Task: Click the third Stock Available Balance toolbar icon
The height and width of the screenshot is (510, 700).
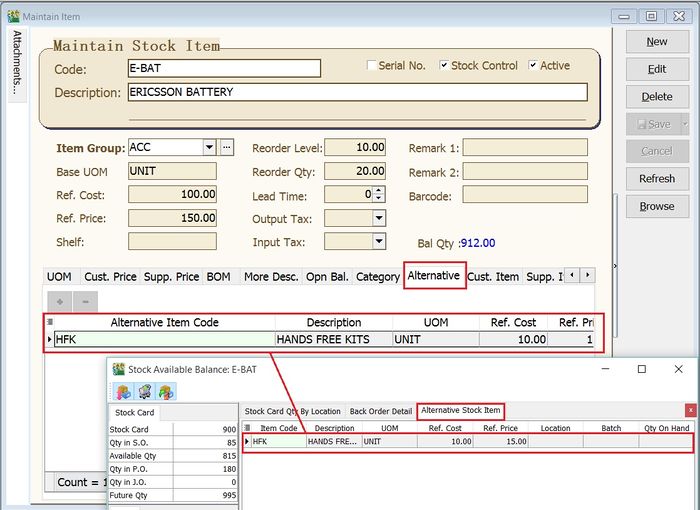Action: pyautogui.click(x=166, y=391)
